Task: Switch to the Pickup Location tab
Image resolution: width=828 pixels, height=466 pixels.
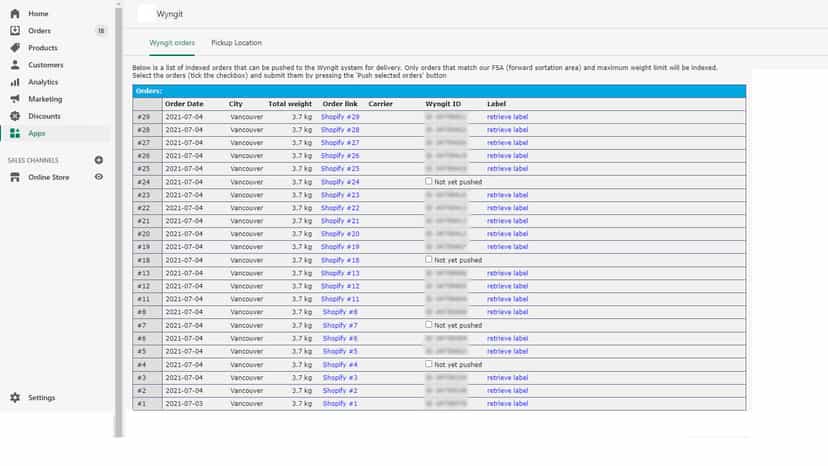Action: point(236,43)
